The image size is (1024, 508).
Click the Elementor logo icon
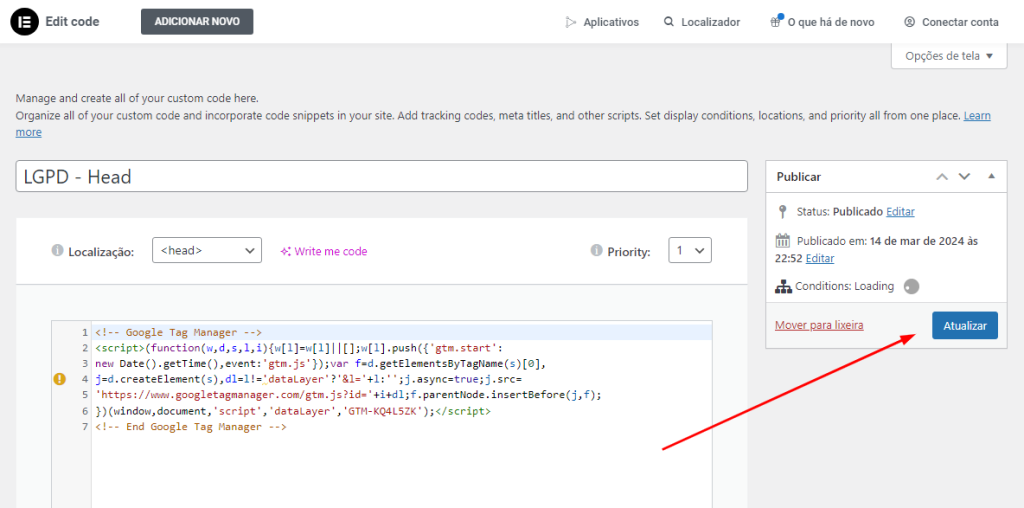[25, 22]
